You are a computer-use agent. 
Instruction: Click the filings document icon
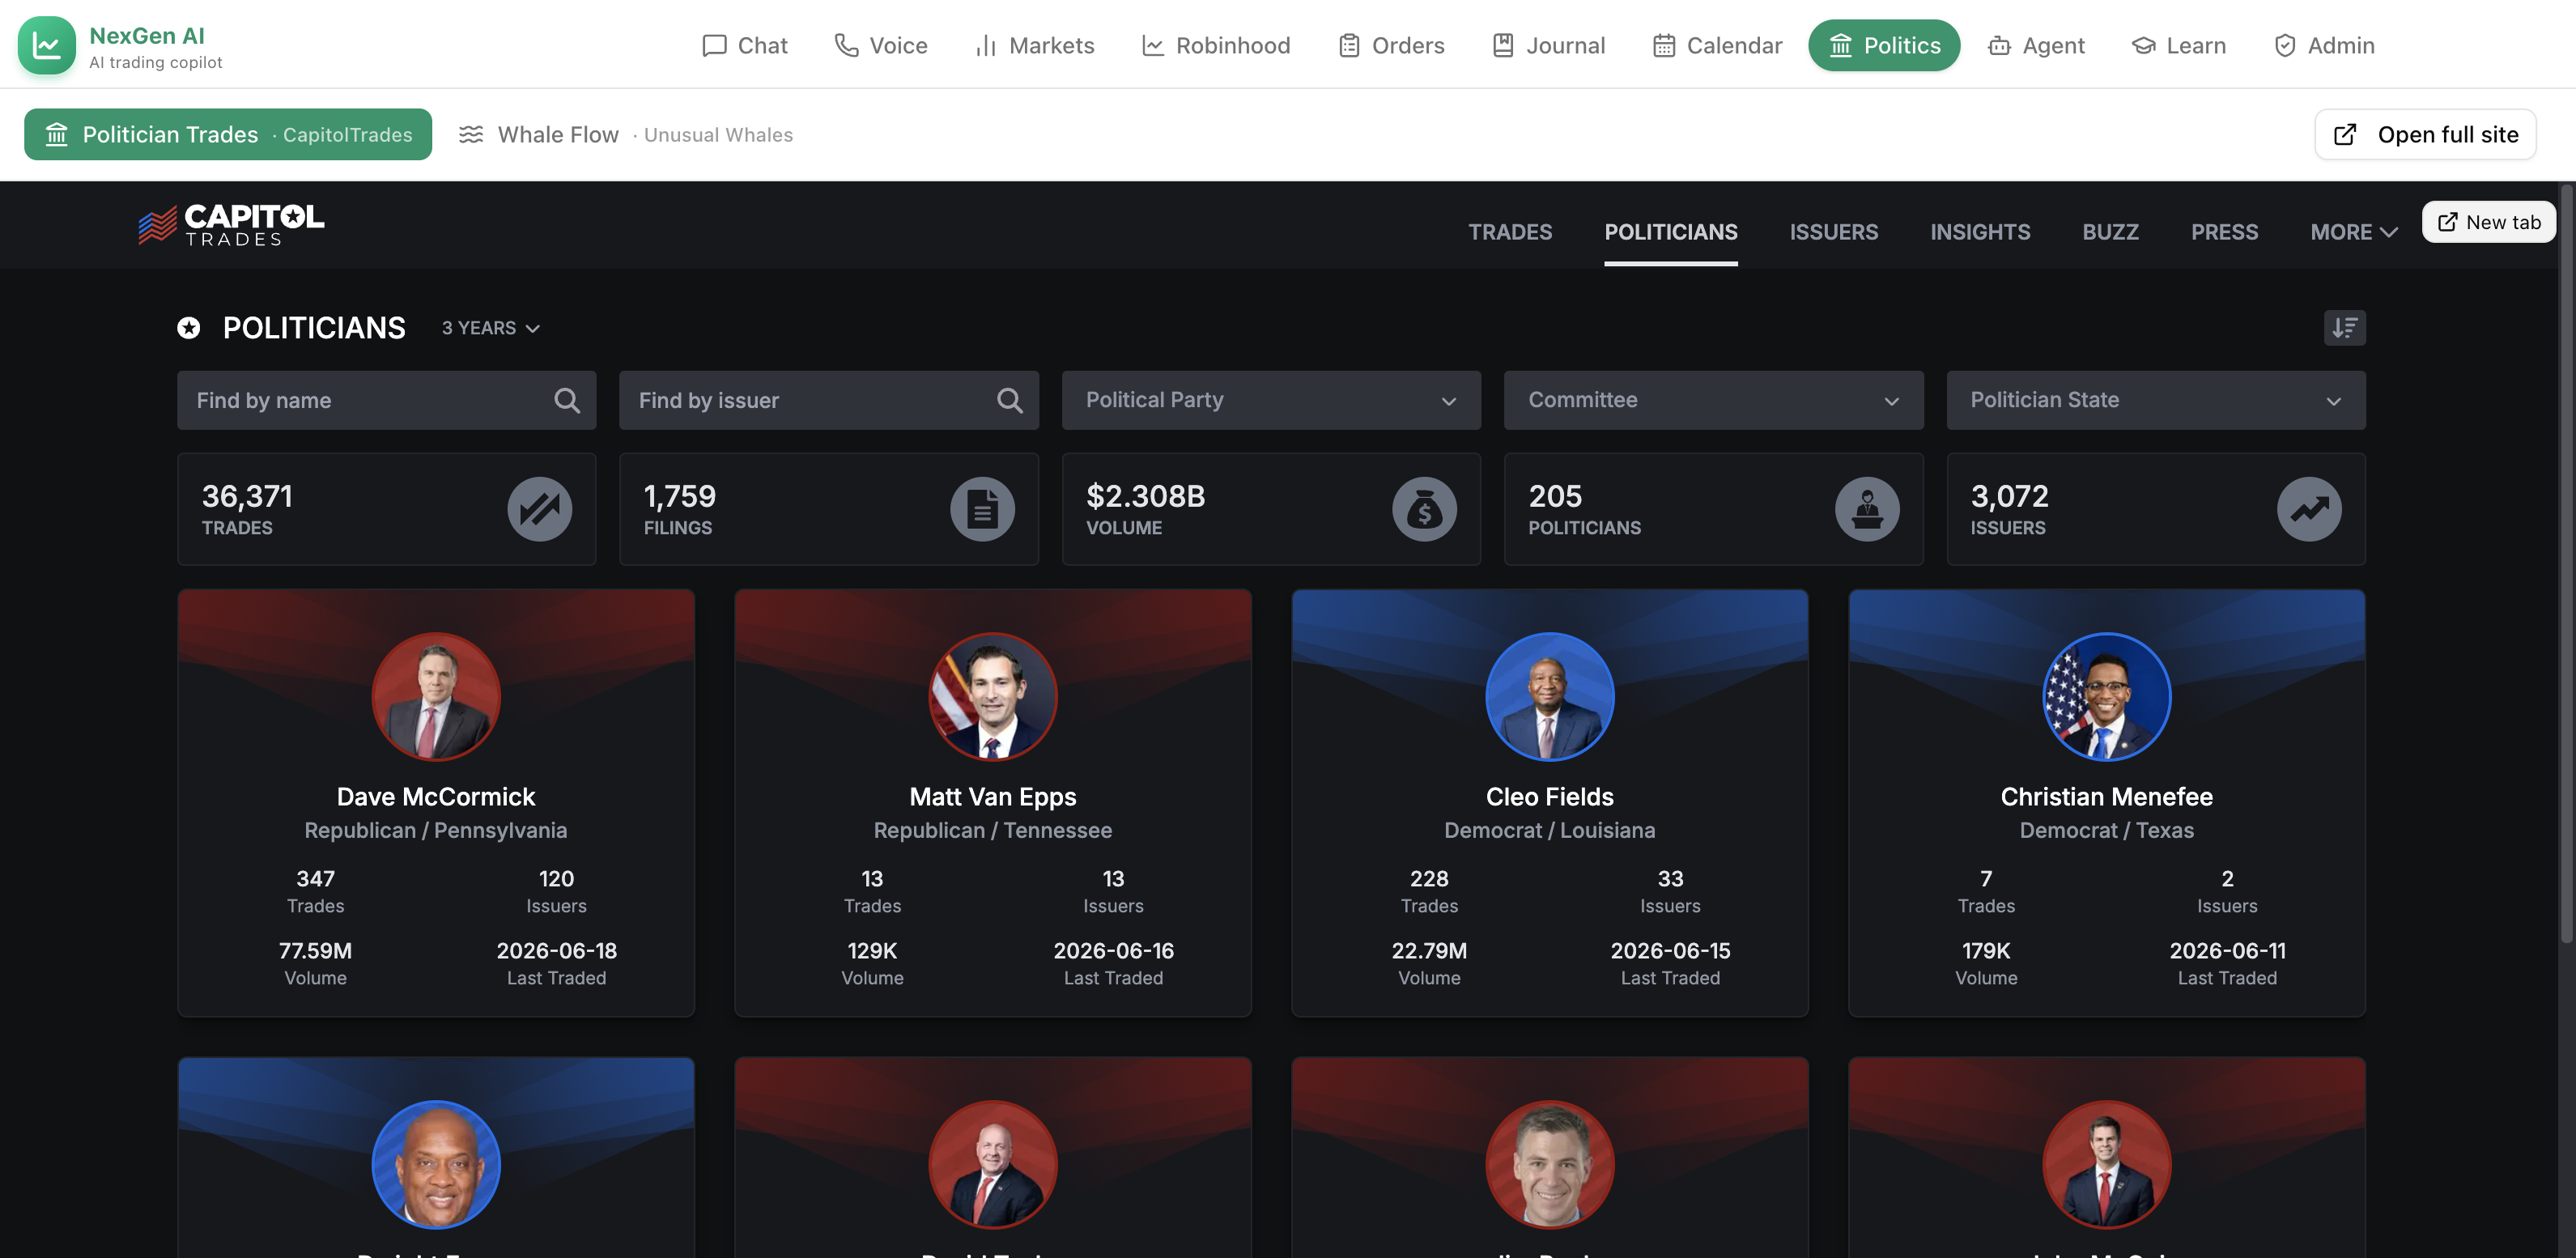(x=982, y=509)
